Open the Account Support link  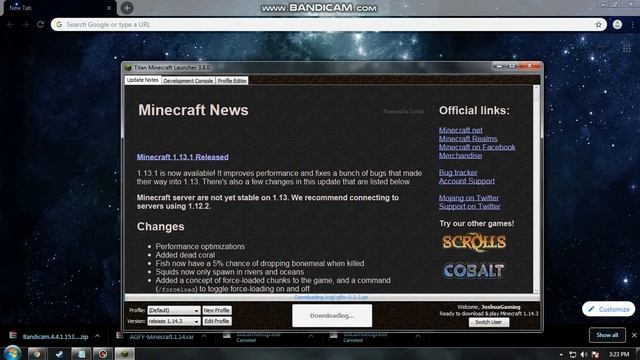pos(467,181)
